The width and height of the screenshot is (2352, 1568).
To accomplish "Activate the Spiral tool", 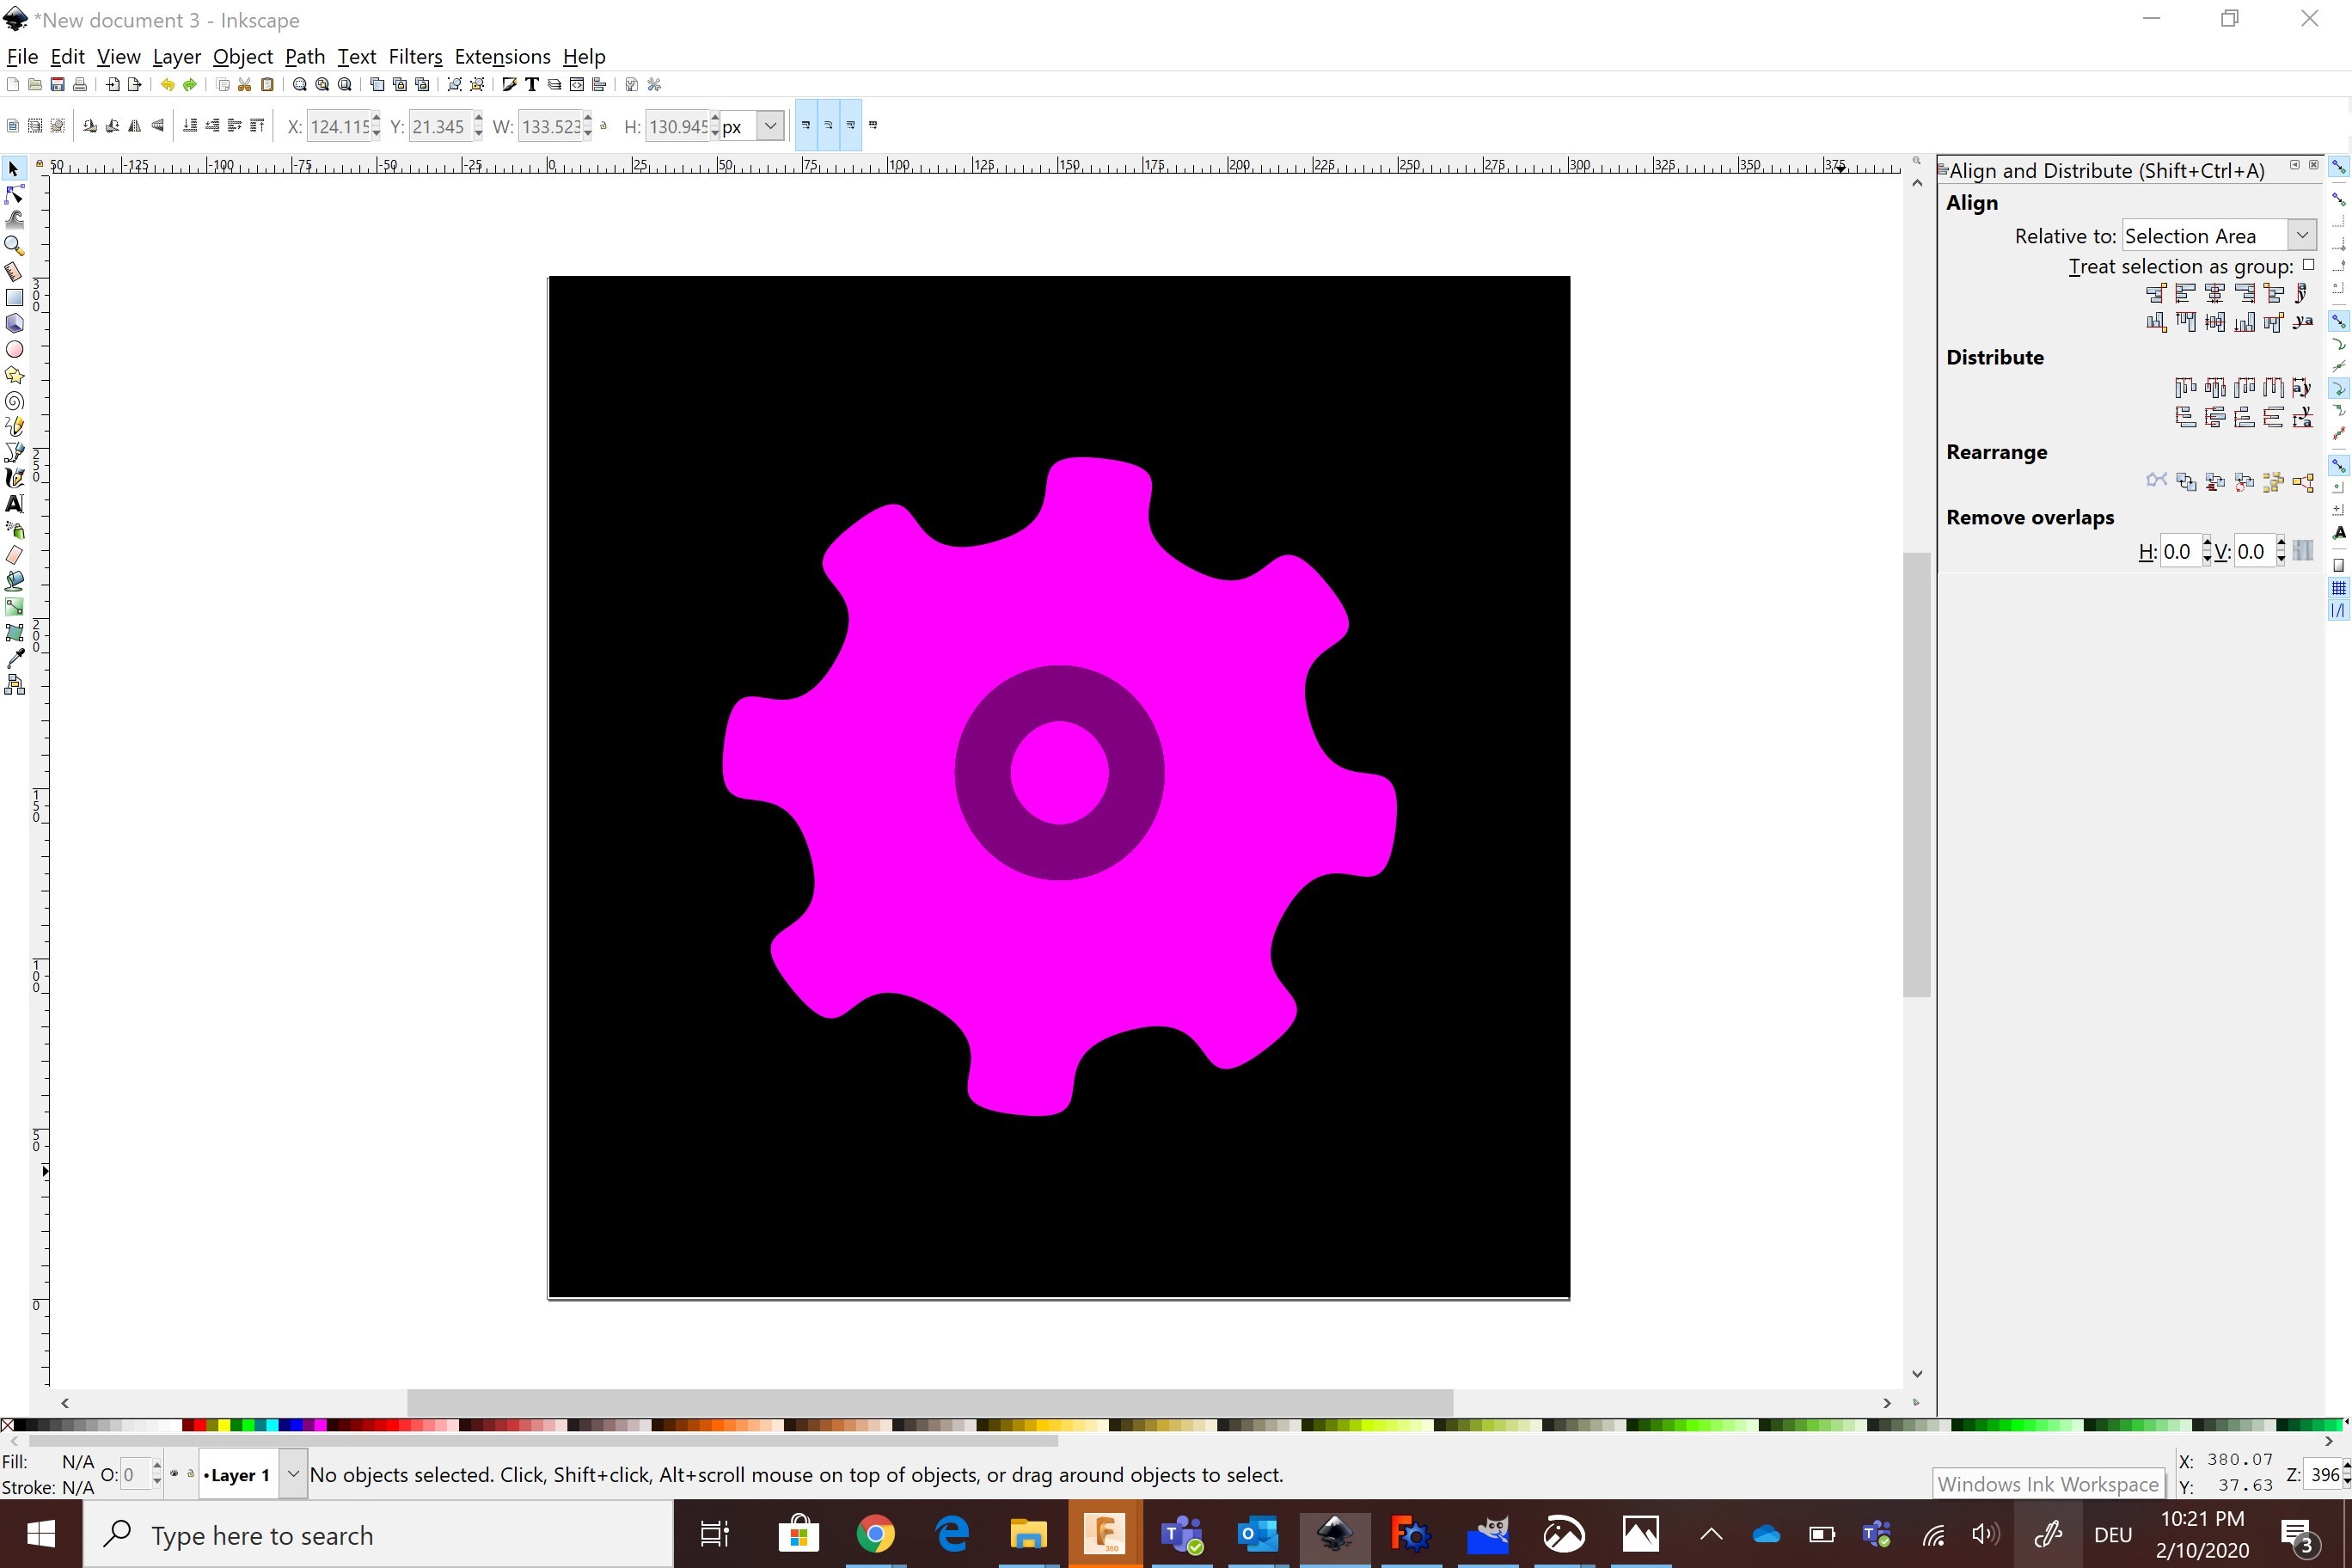I will (14, 401).
